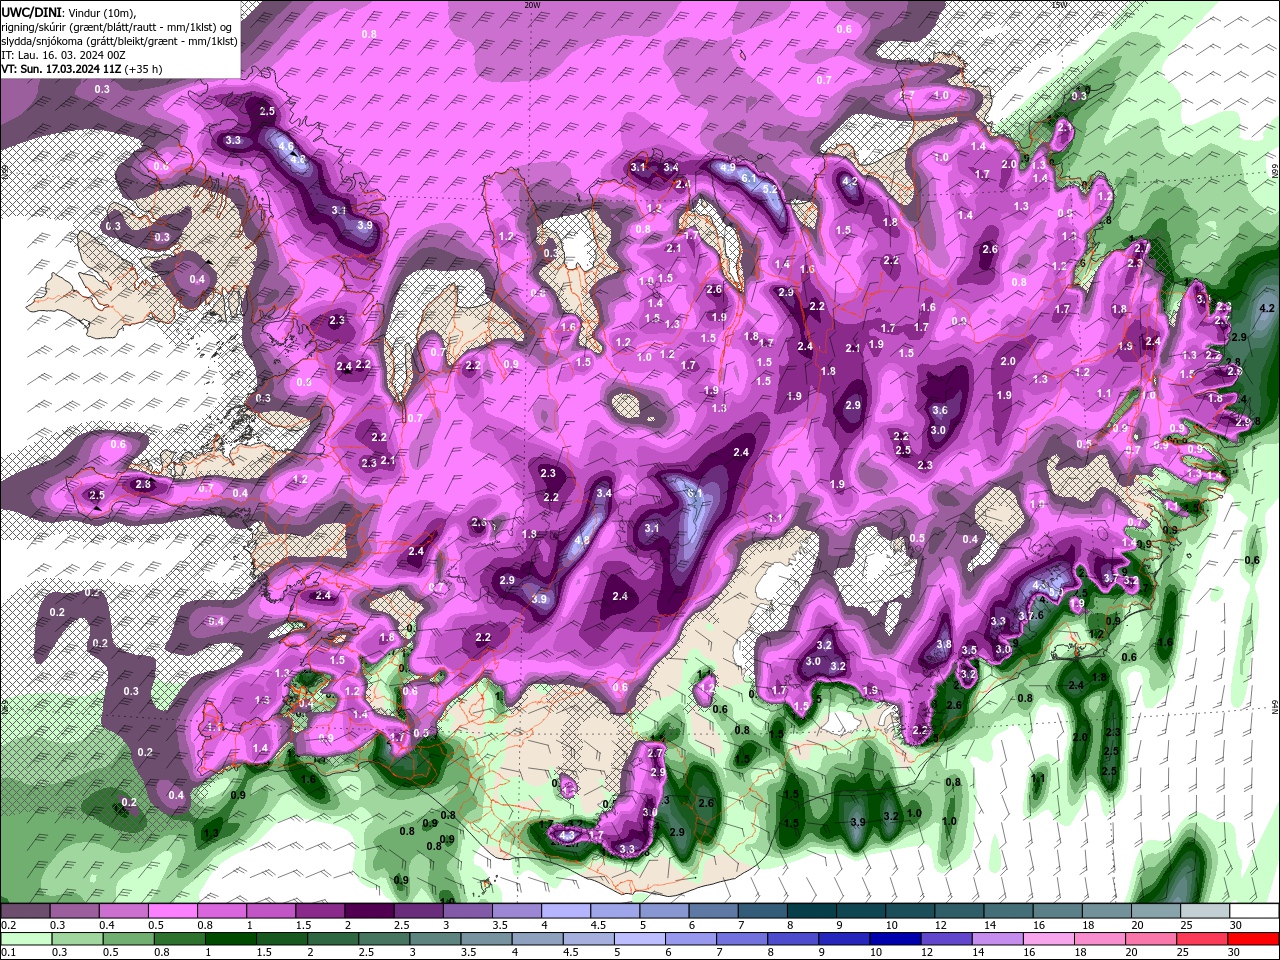1280x960 pixels.
Task: Click the '5.2' snowfall value on the map
Action: pyautogui.click(x=770, y=188)
